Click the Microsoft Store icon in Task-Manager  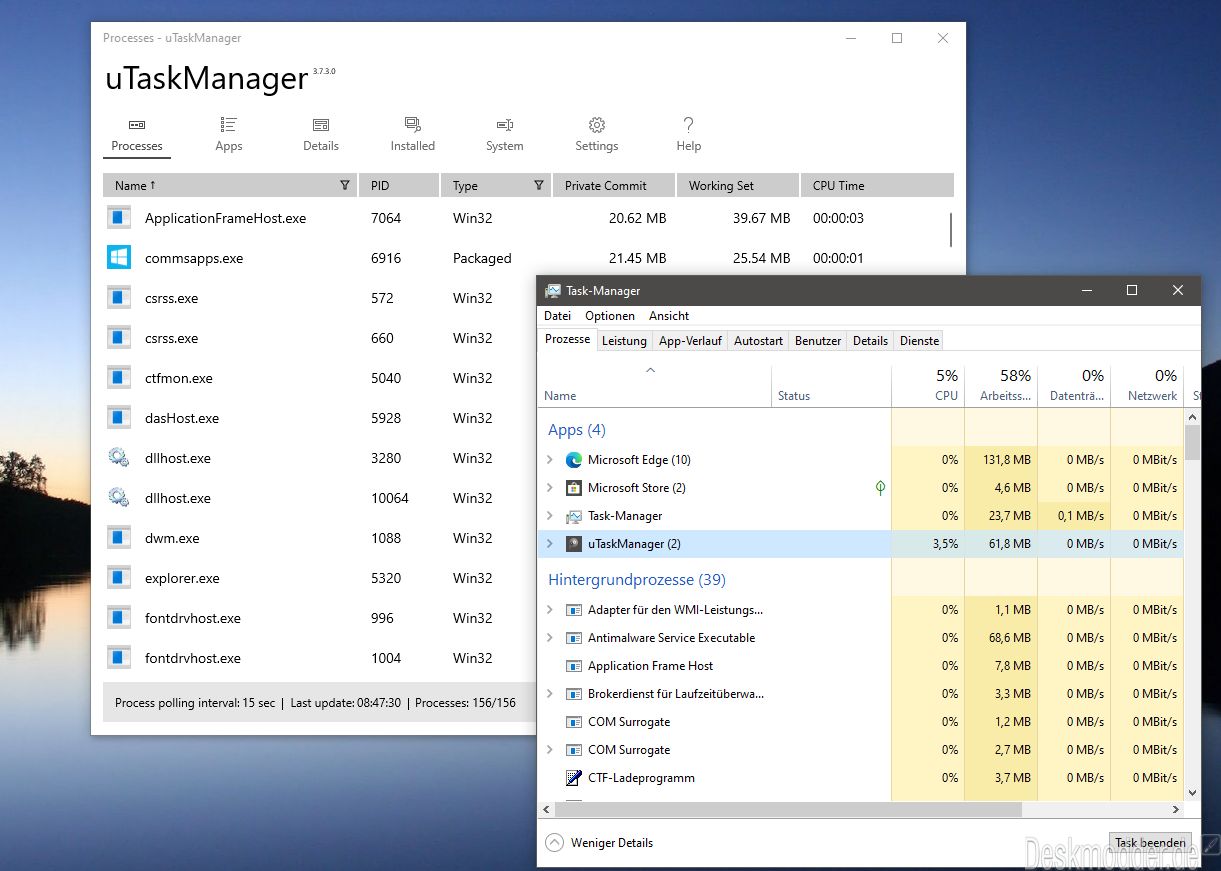574,488
